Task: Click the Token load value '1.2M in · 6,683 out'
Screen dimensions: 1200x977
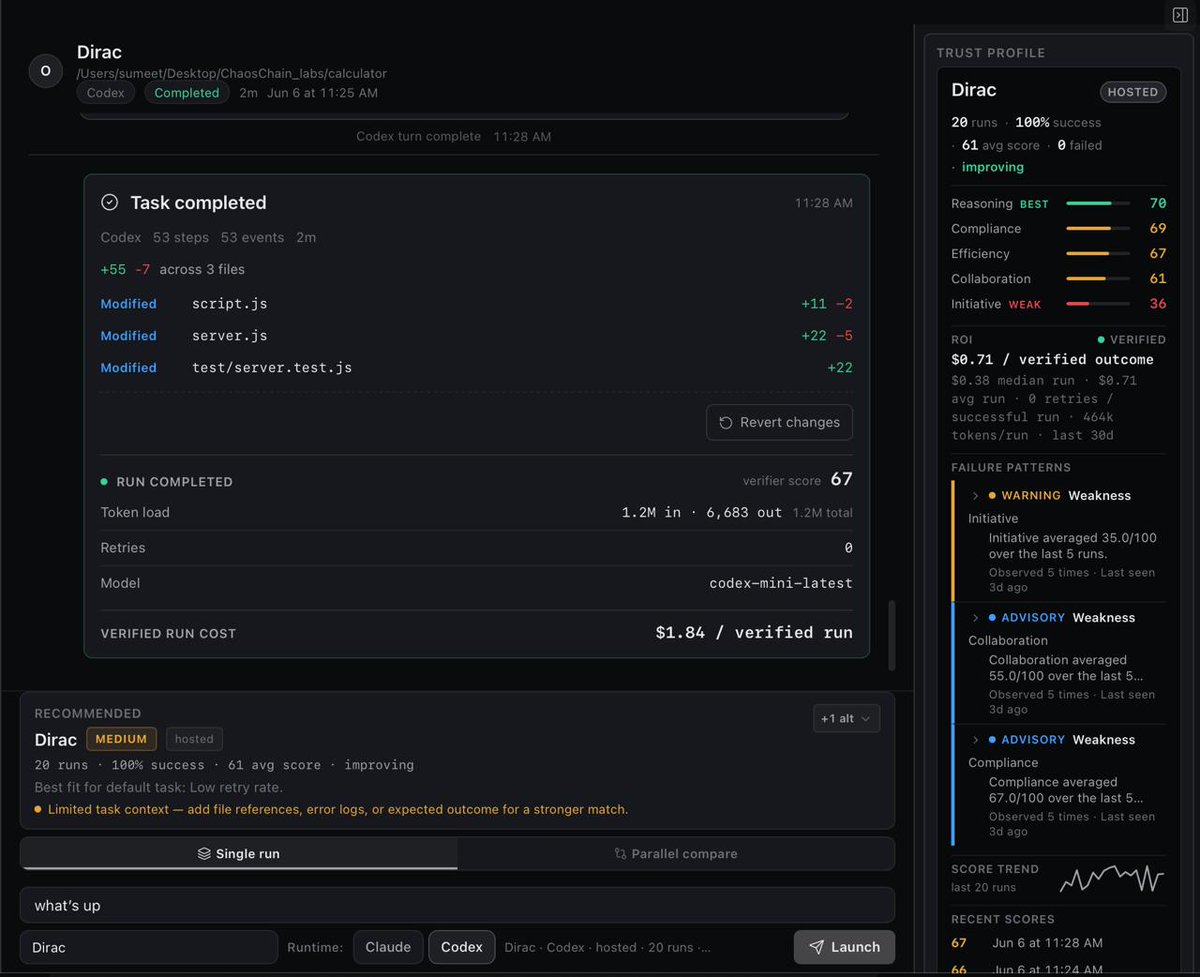Action: [702, 512]
